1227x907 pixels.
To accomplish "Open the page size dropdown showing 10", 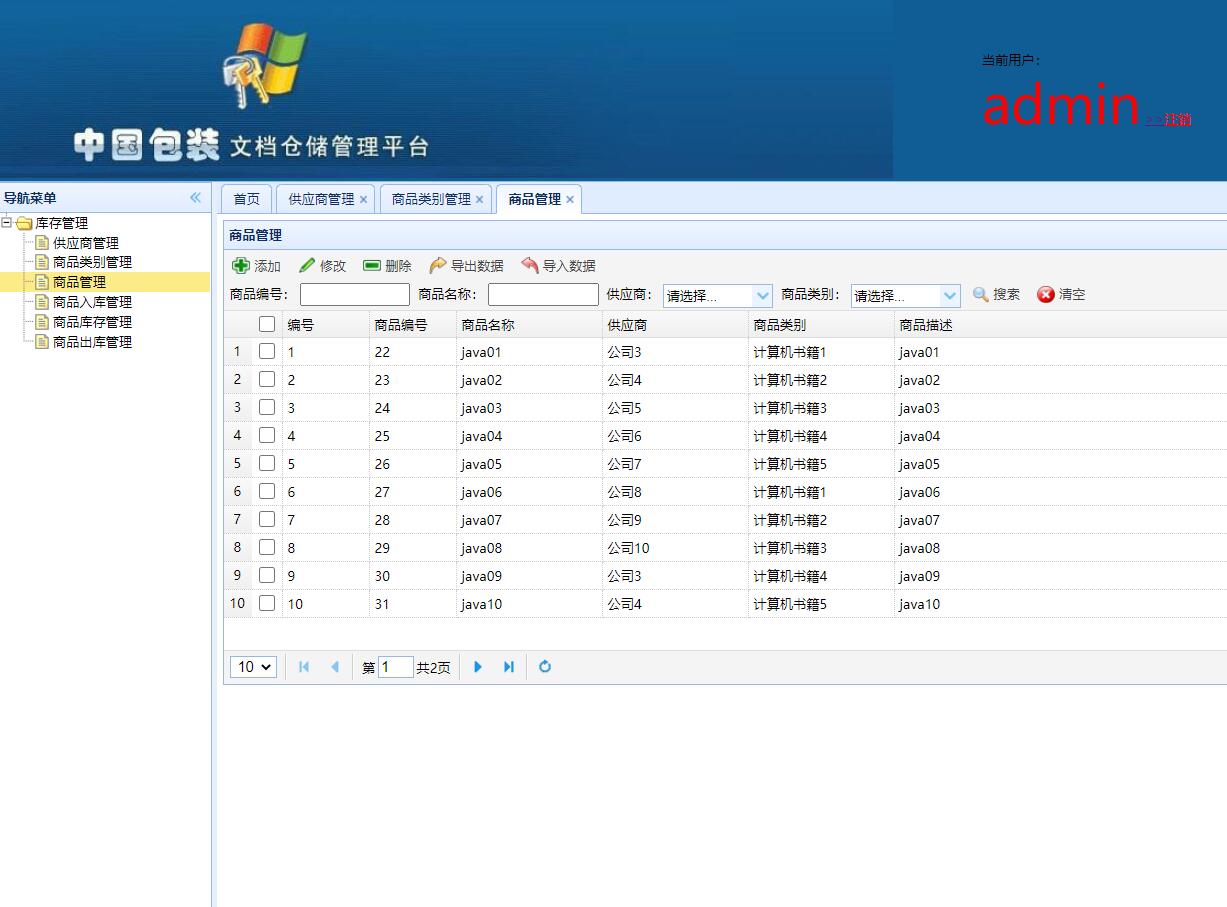I will point(253,666).
